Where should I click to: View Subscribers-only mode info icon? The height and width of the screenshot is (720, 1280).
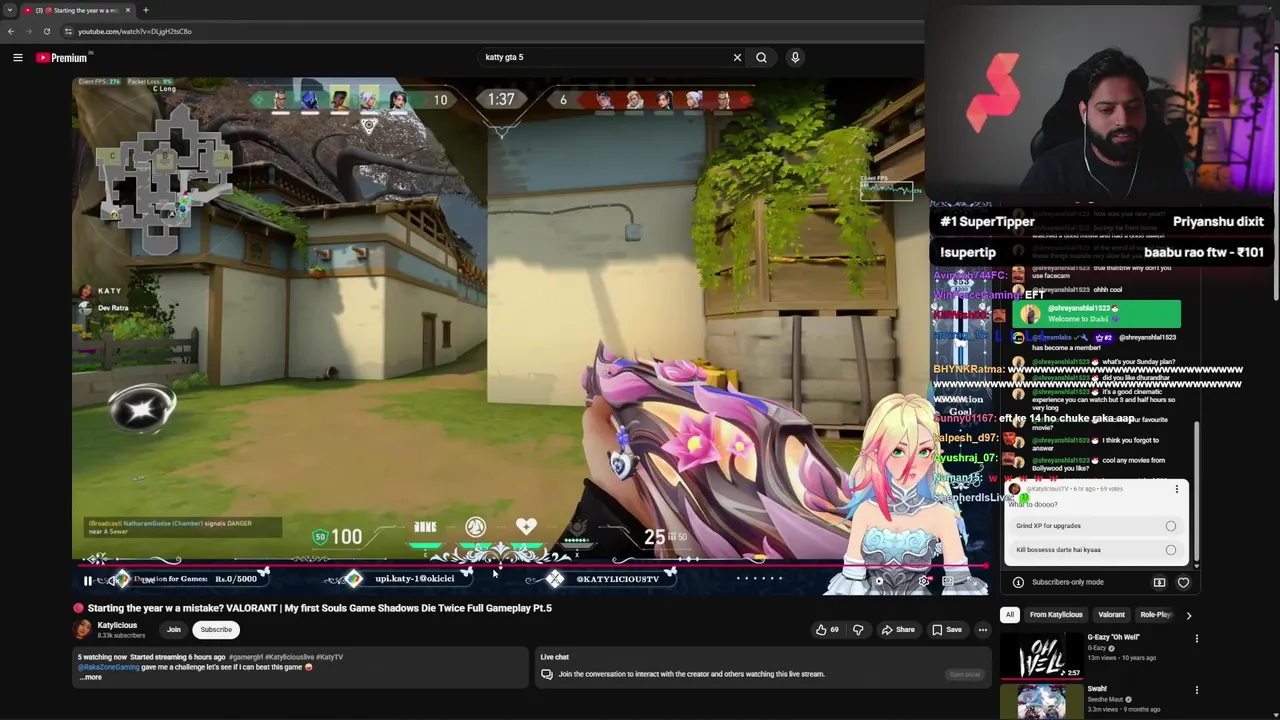1018,582
